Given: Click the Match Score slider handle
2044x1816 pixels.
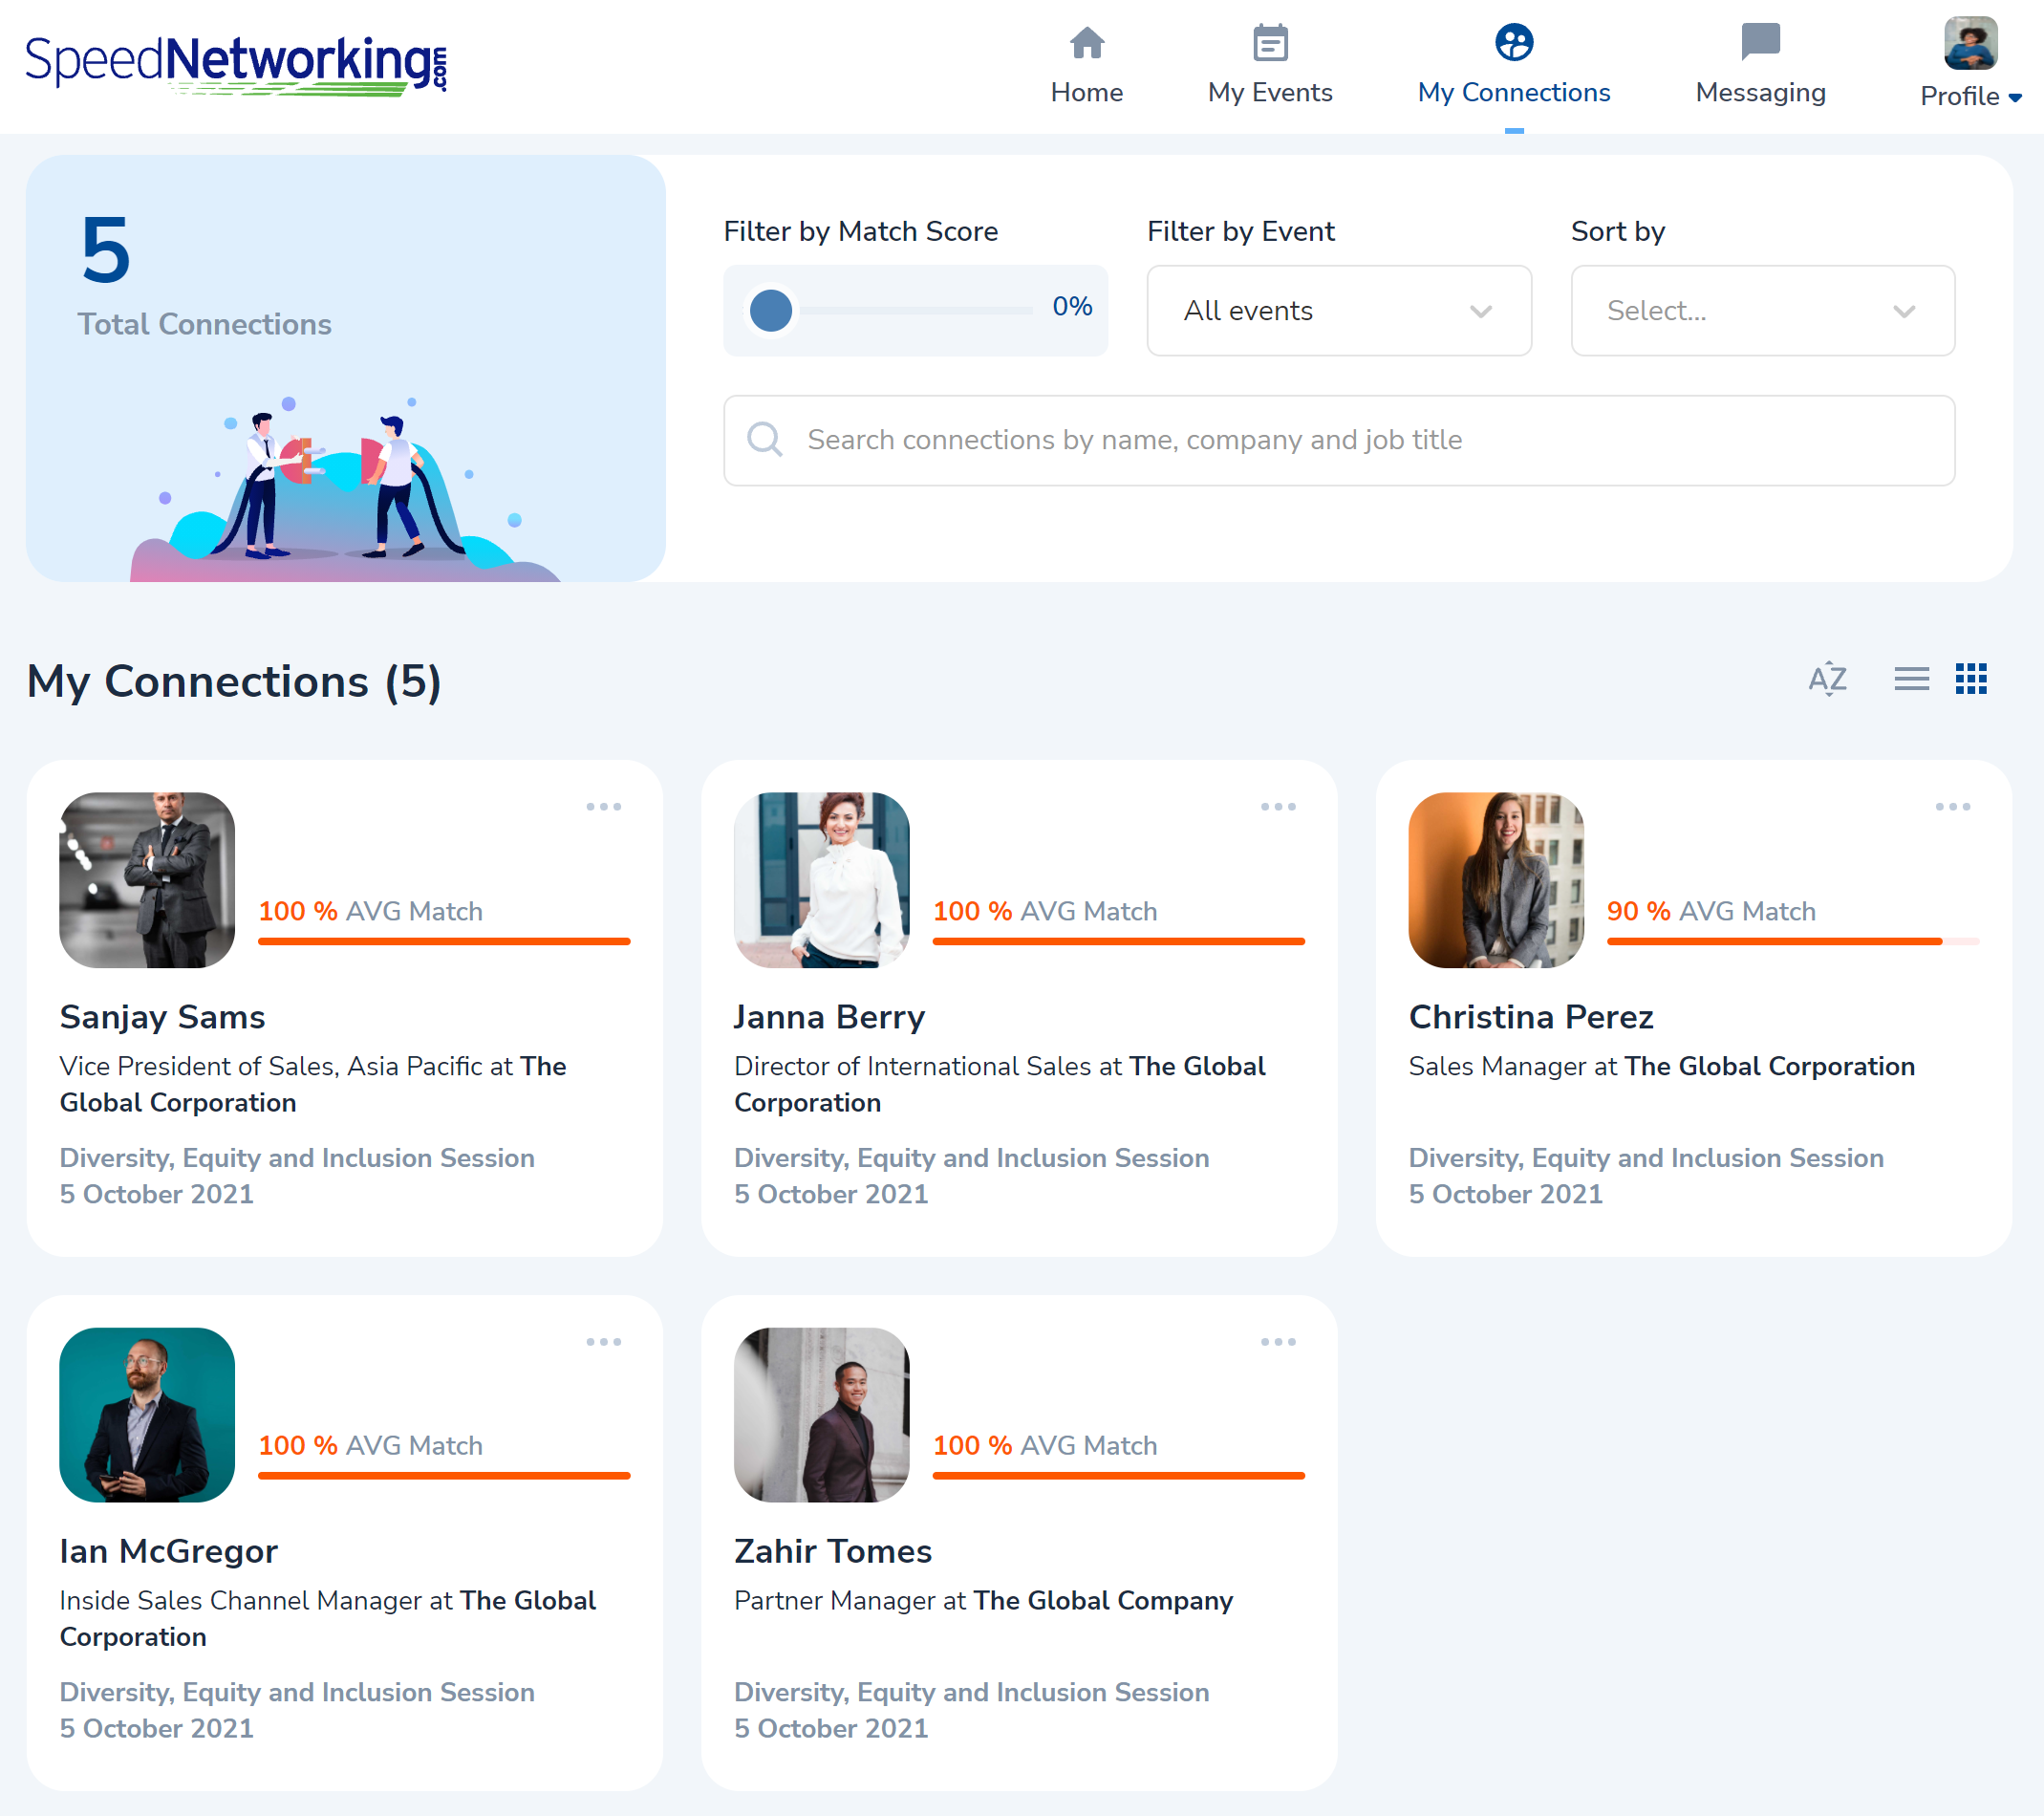Looking at the screenshot, I should (x=771, y=311).
